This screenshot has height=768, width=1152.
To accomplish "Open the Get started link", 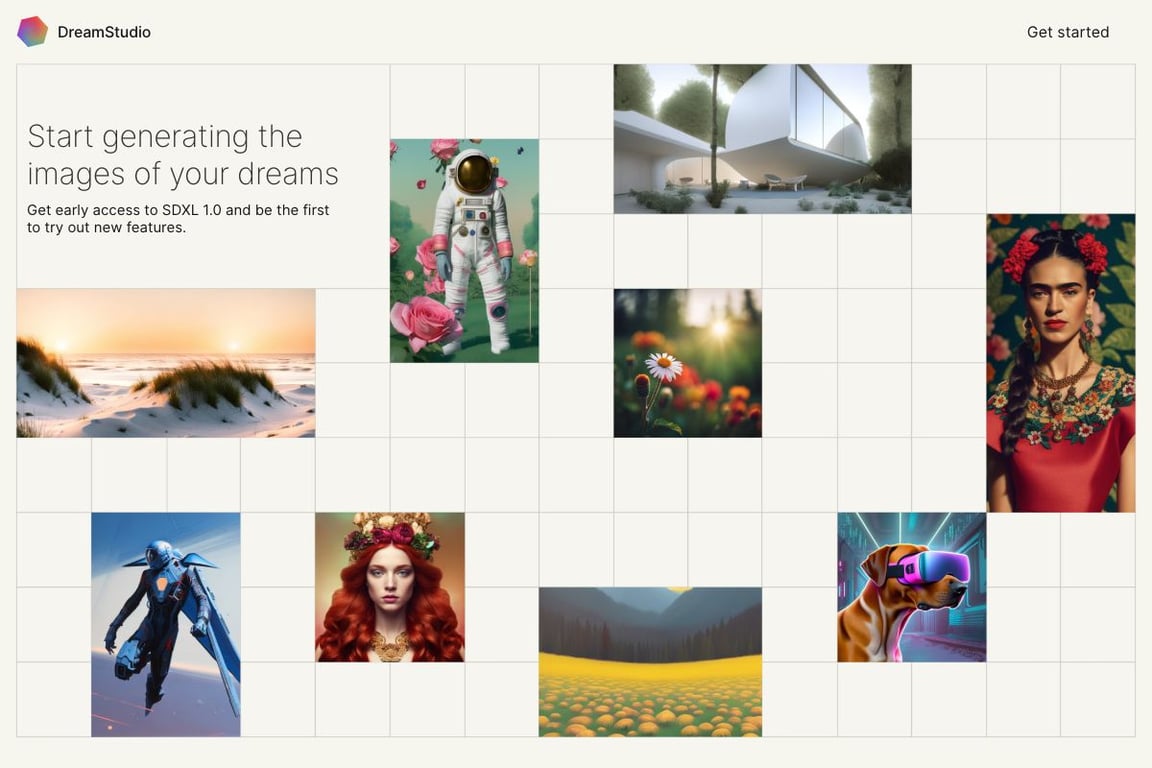I will click(x=1068, y=32).
